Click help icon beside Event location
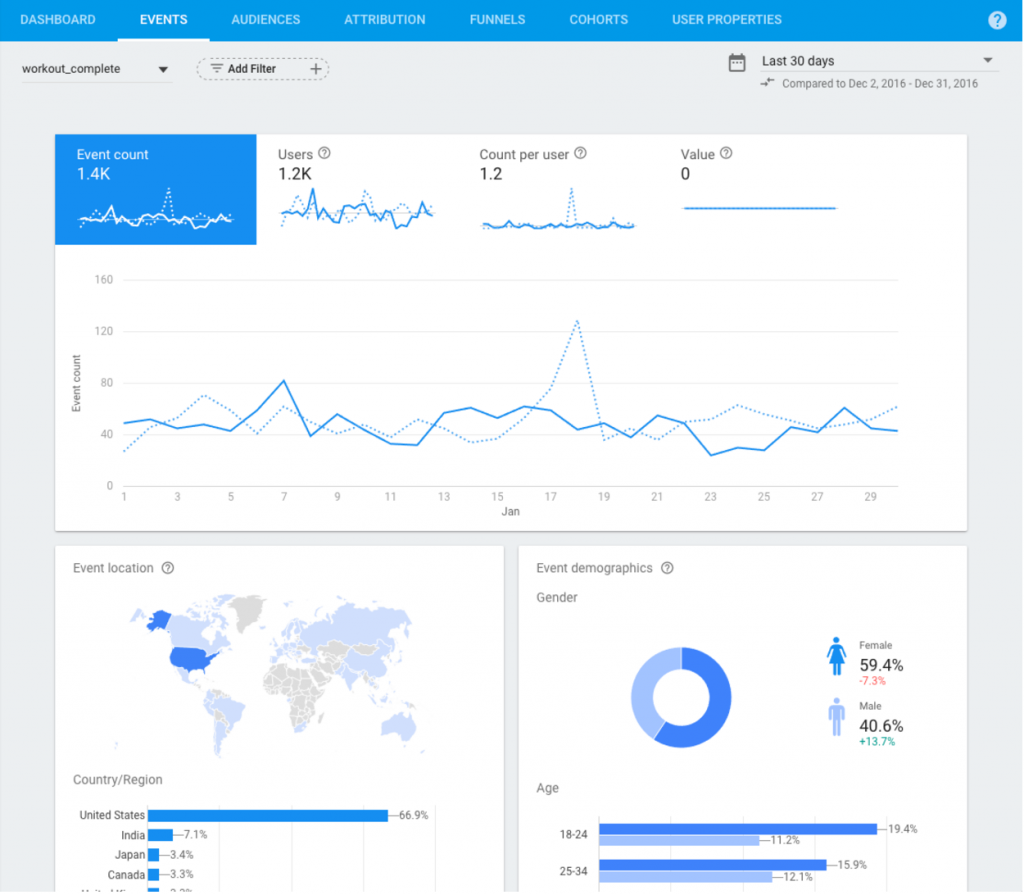The height and width of the screenshot is (895, 1024). (168, 568)
